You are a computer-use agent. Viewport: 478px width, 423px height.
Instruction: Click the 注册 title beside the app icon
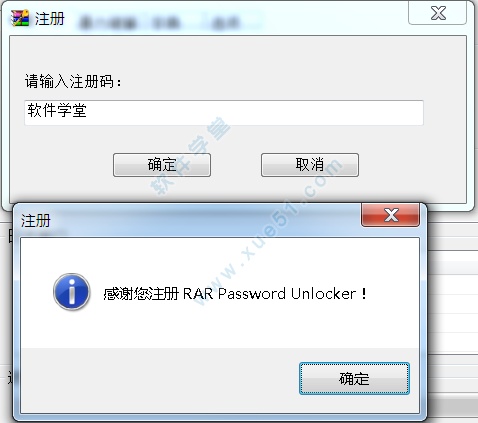[x=50, y=18]
